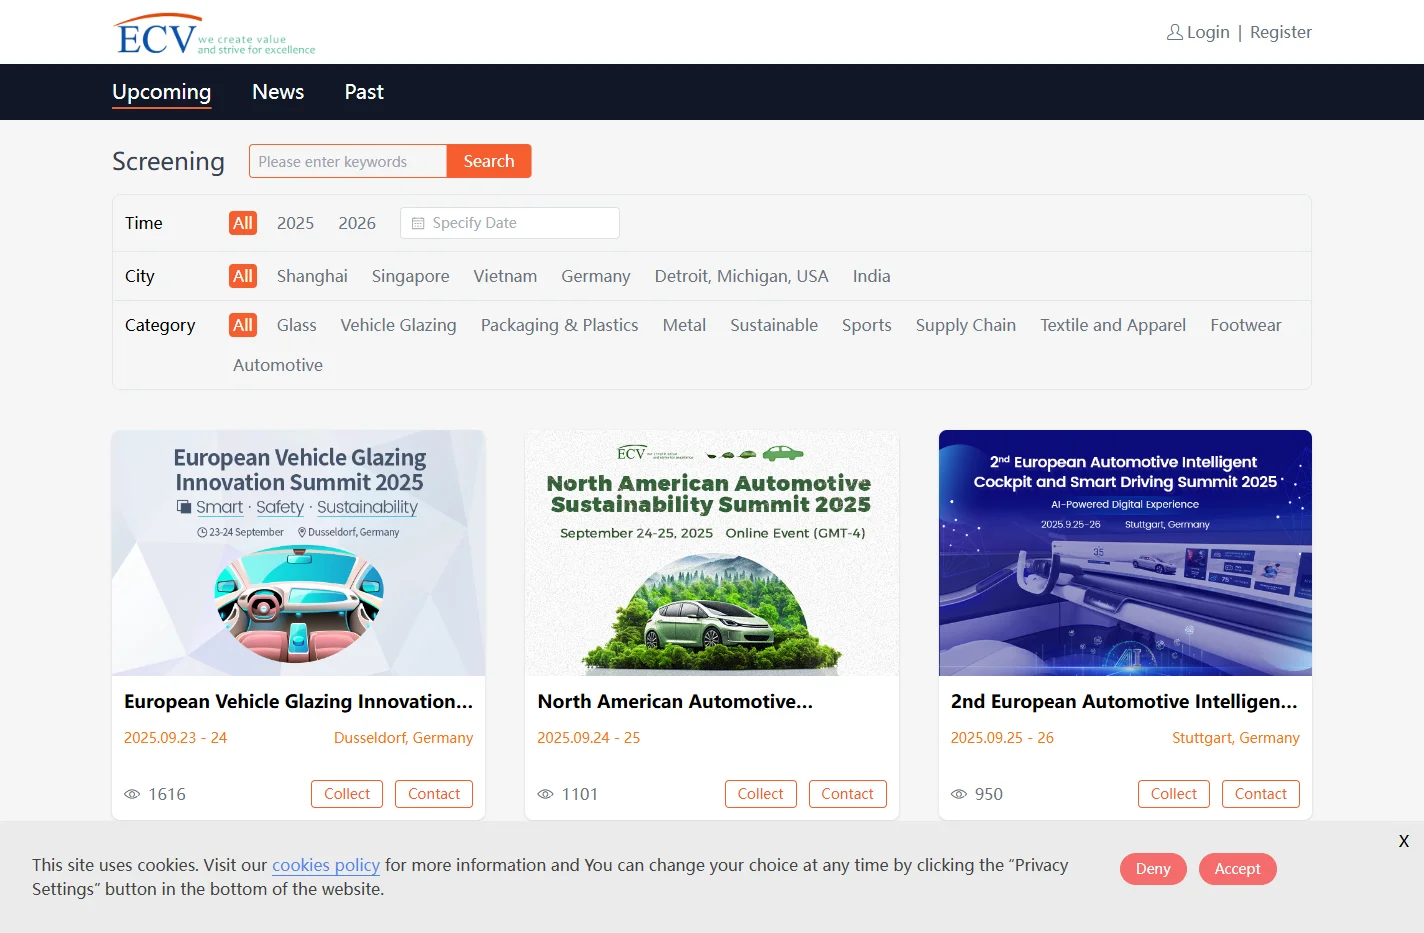Open the cookies policy link

(x=326, y=865)
